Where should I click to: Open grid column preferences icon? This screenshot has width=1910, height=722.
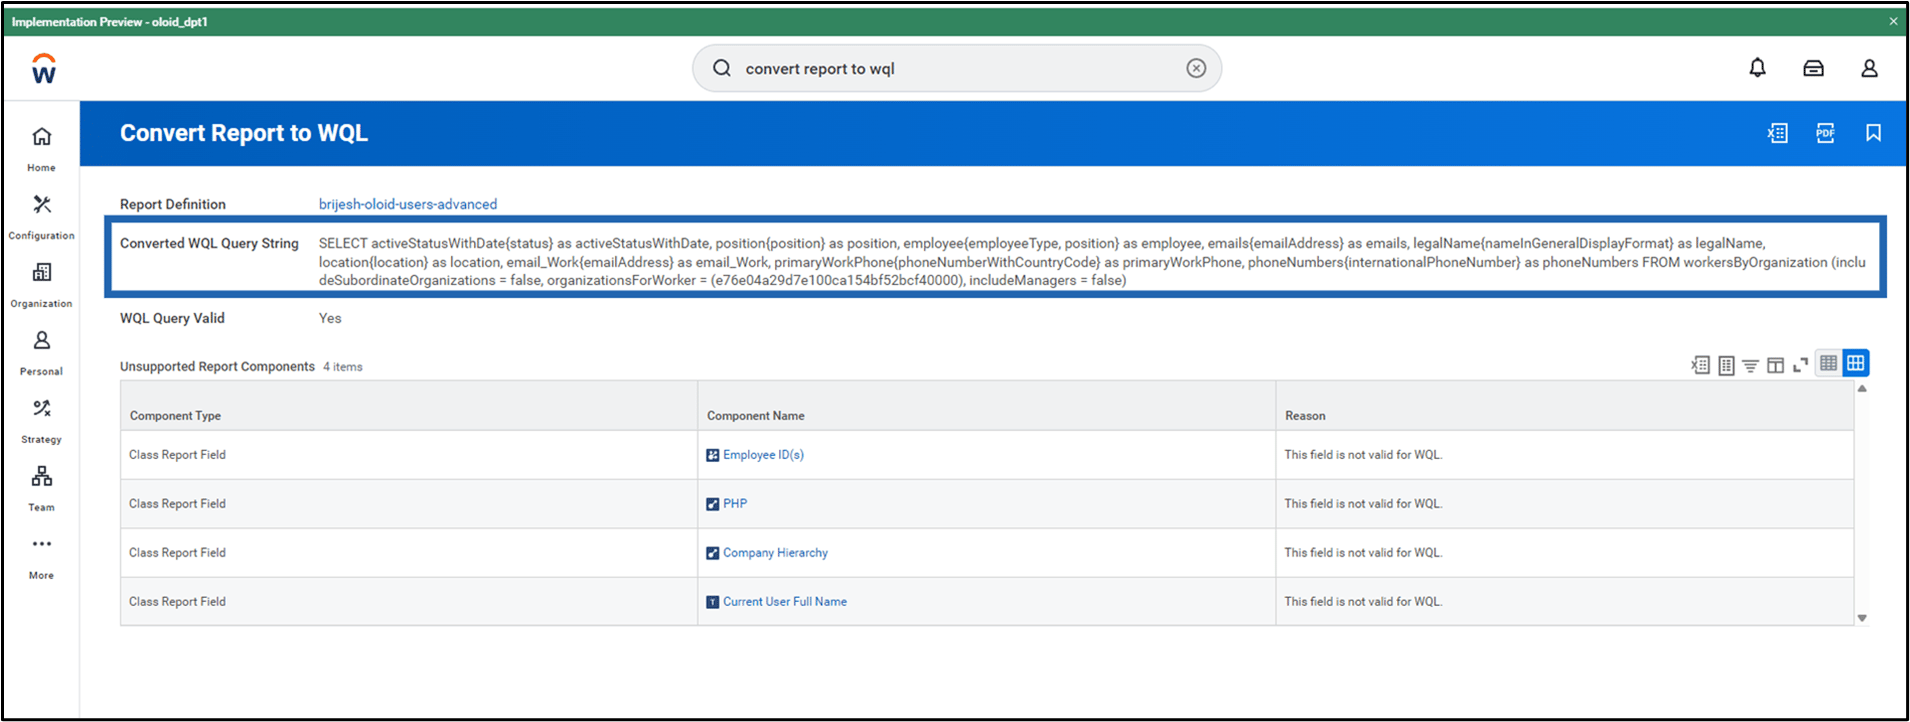(1775, 365)
